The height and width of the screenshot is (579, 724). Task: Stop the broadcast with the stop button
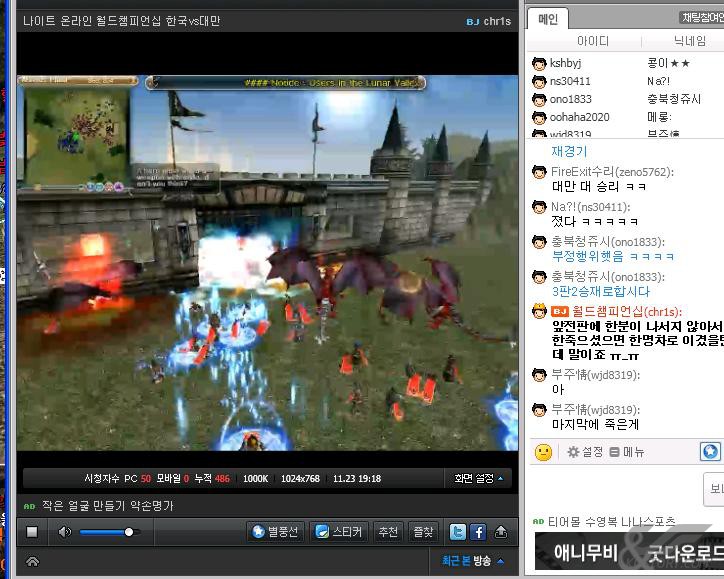coord(32,532)
